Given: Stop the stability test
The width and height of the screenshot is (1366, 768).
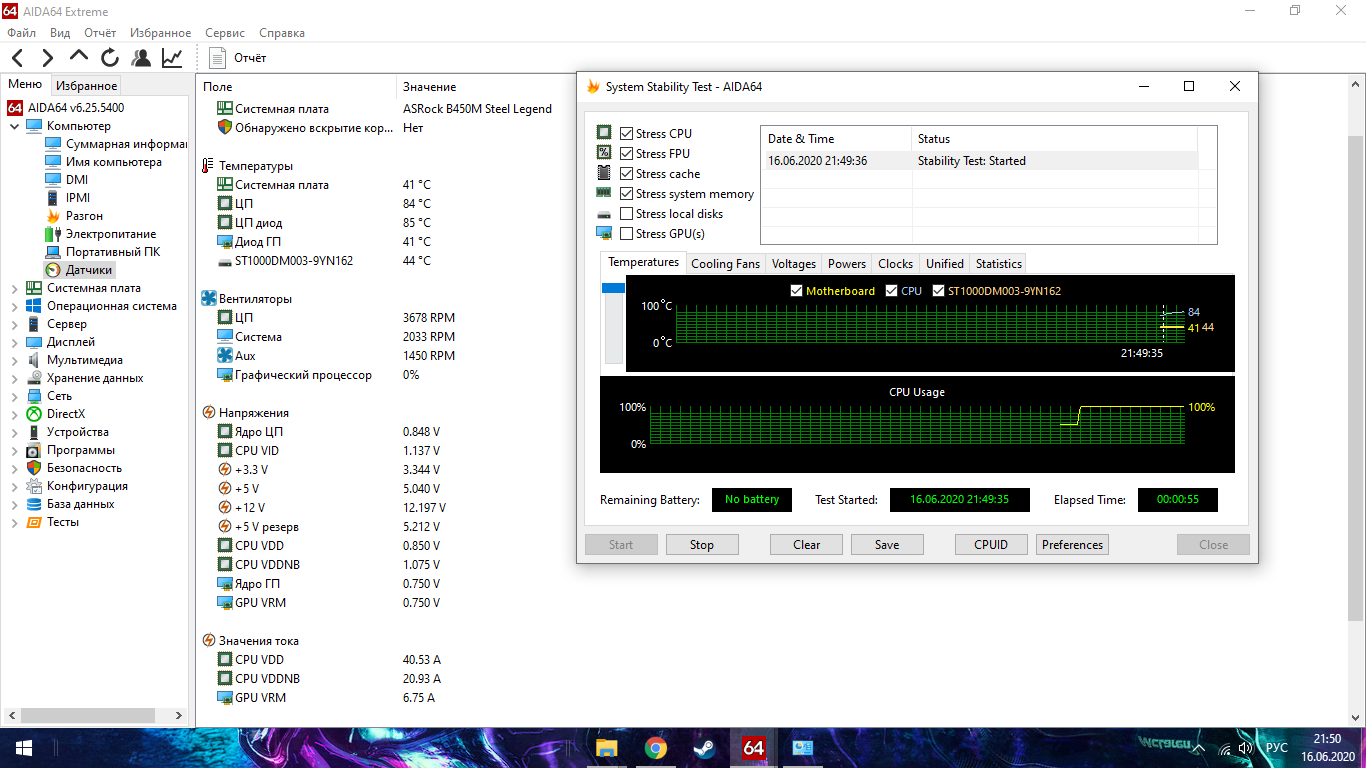Looking at the screenshot, I should 702,545.
